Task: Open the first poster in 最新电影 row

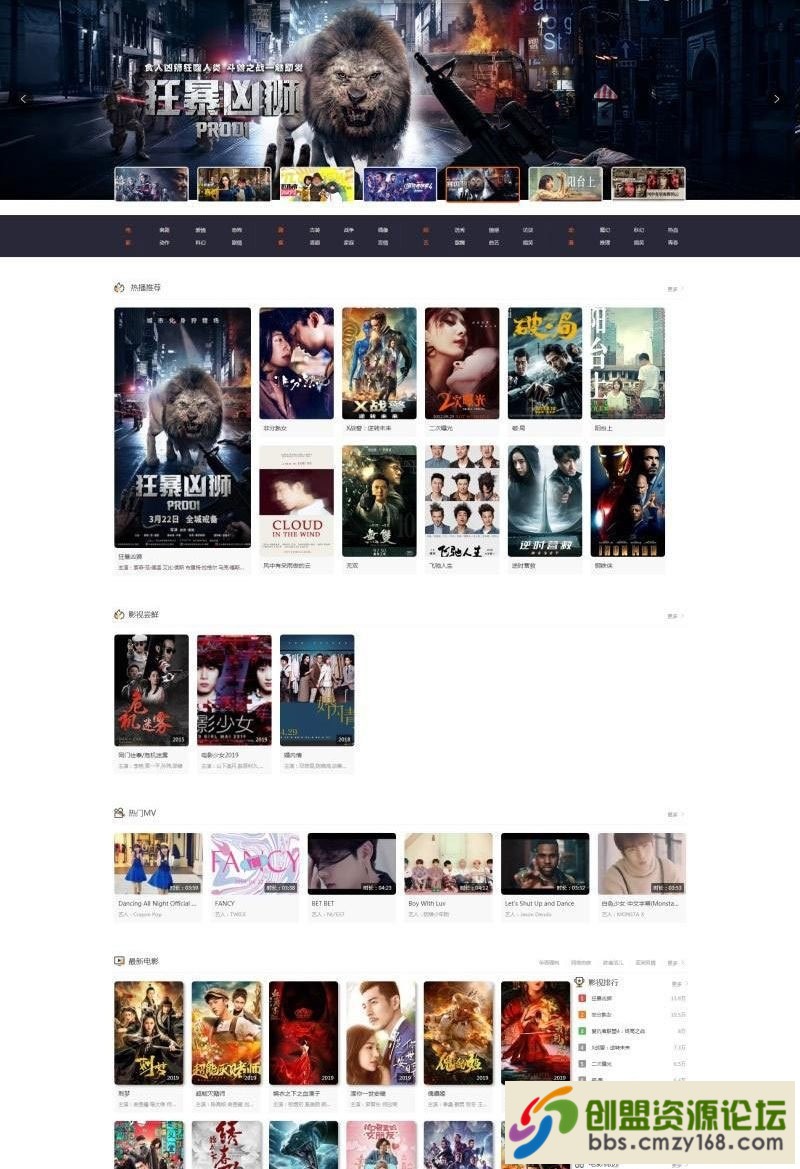Action: pyautogui.click(x=149, y=1033)
